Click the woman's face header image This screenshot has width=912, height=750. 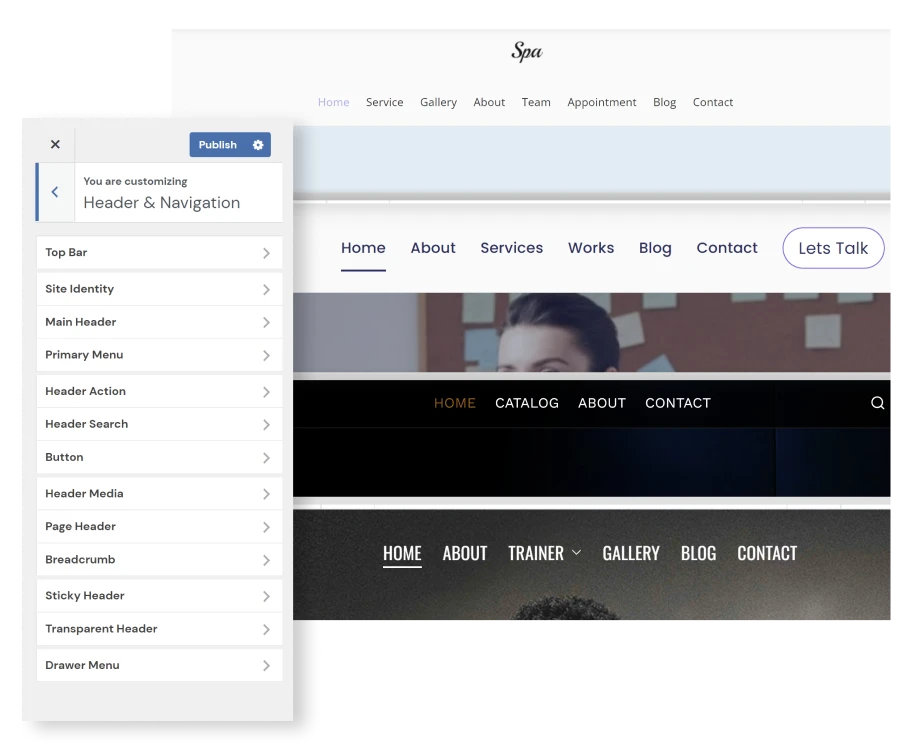point(592,332)
